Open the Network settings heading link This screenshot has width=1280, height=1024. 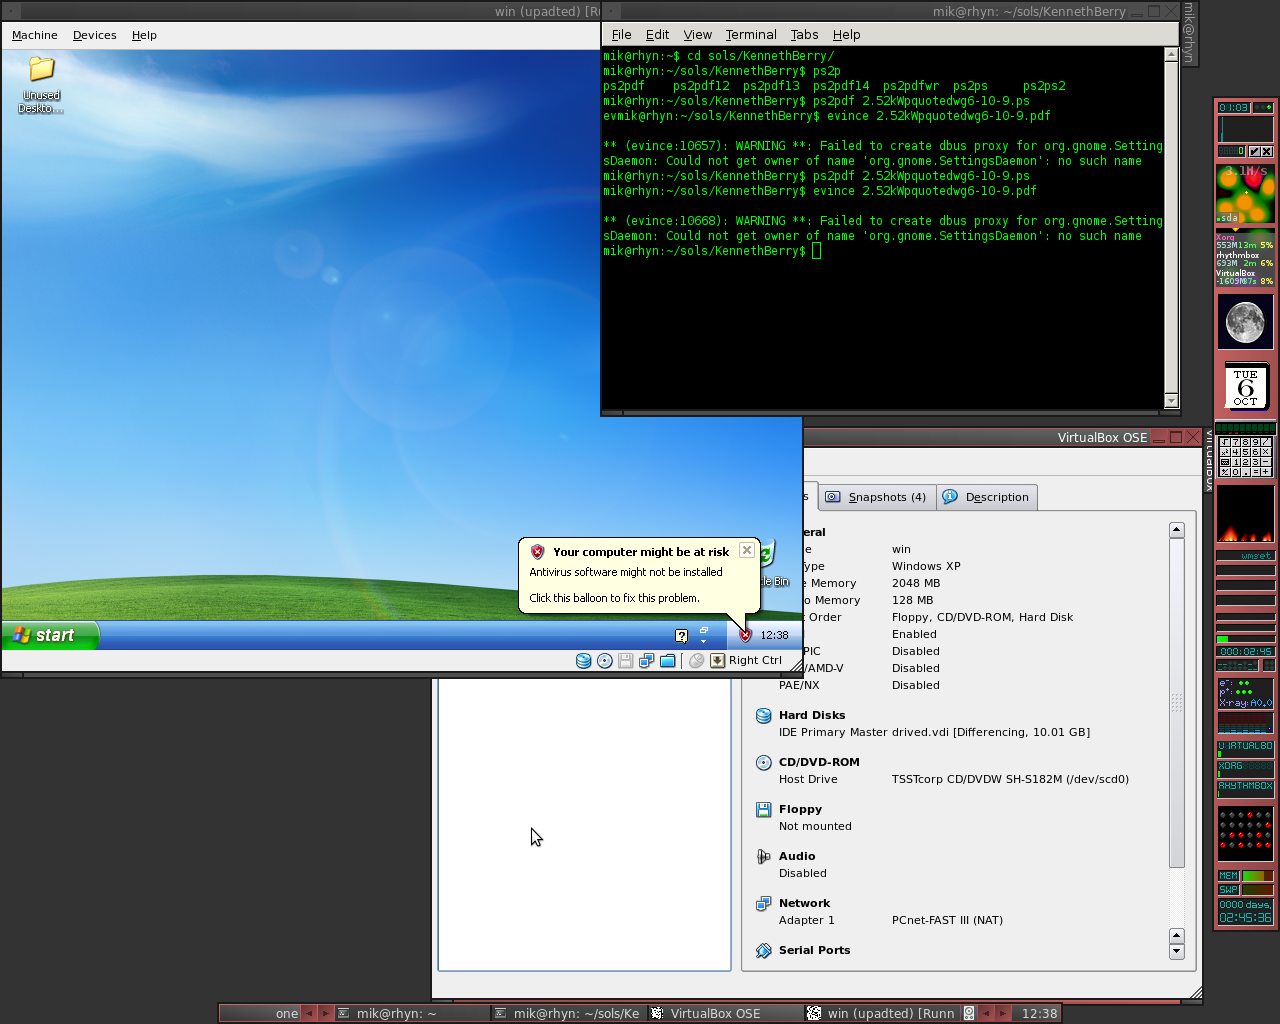[x=804, y=903]
